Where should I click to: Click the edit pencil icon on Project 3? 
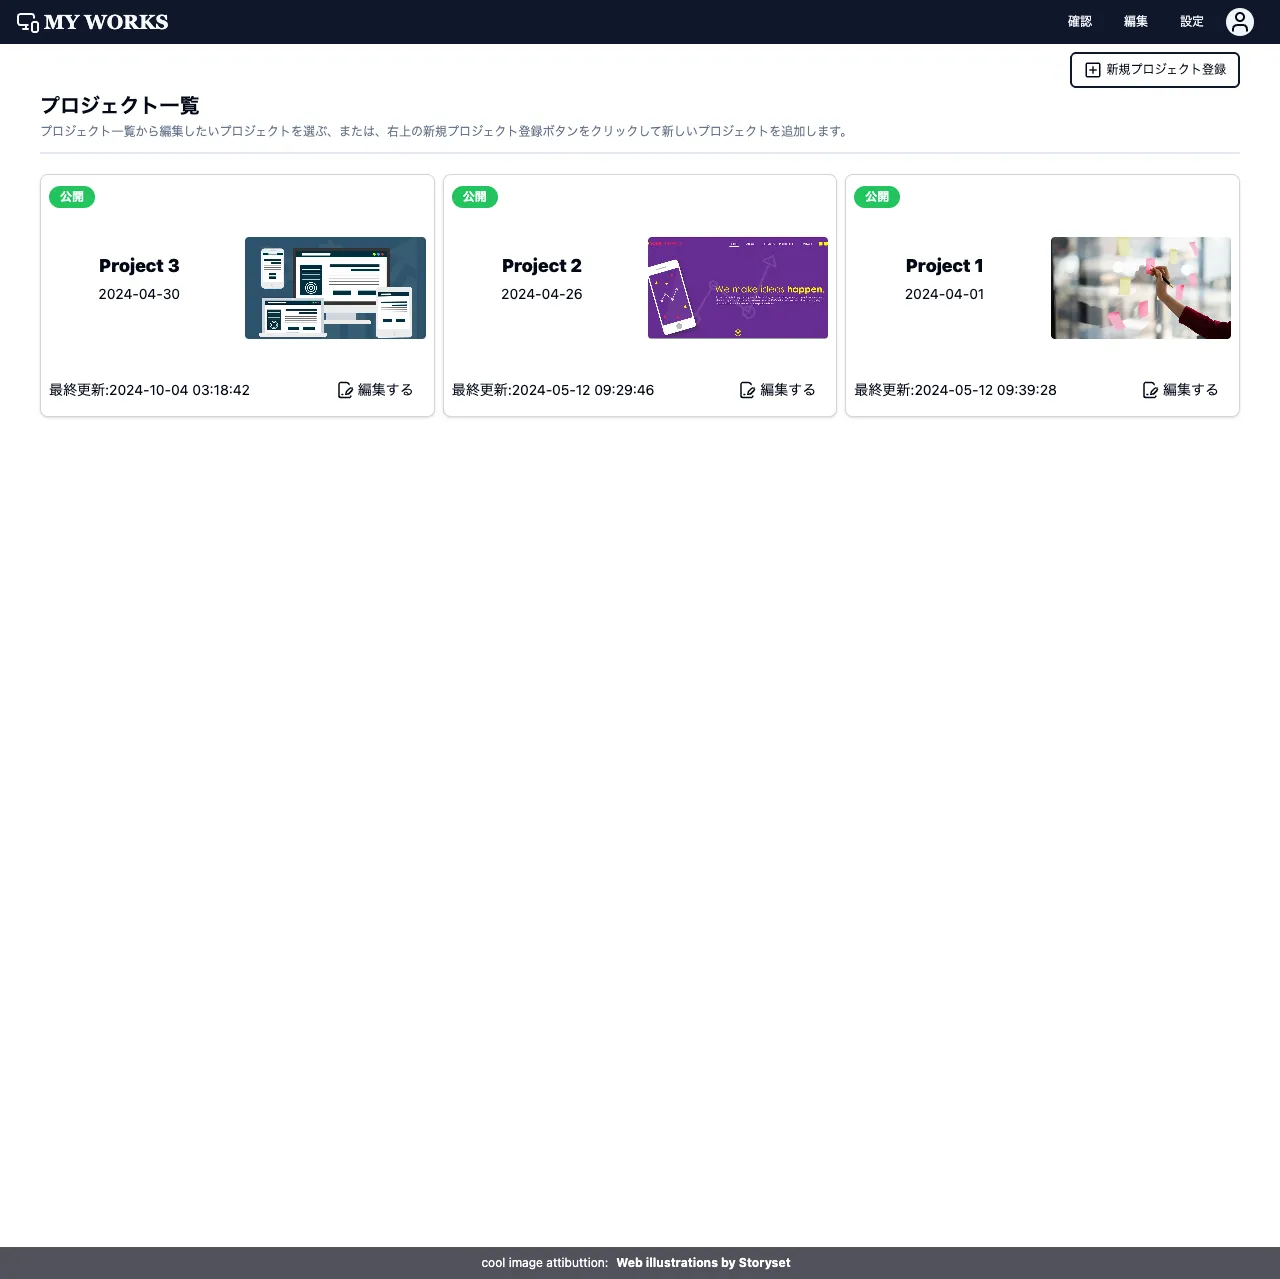(x=345, y=390)
